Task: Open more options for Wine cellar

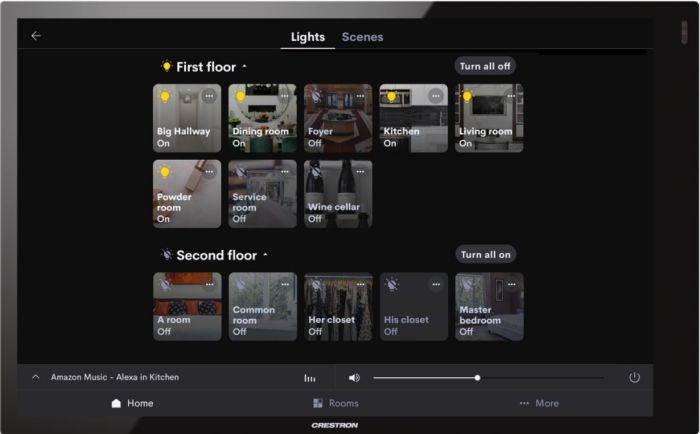Action: (360, 172)
